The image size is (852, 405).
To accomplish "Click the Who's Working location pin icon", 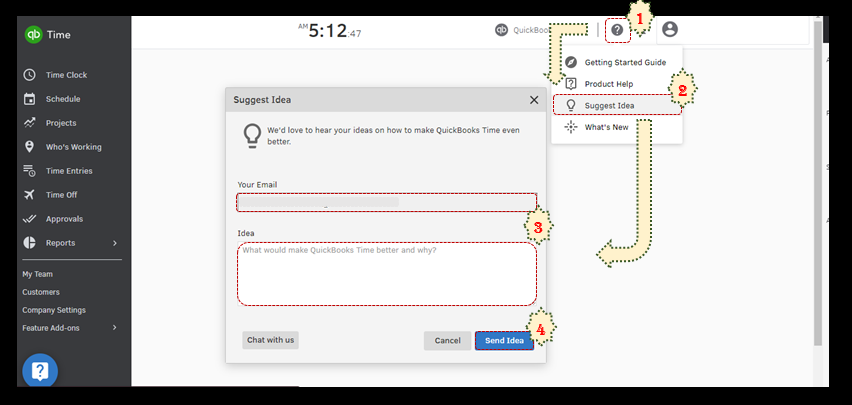I will click(x=29, y=147).
